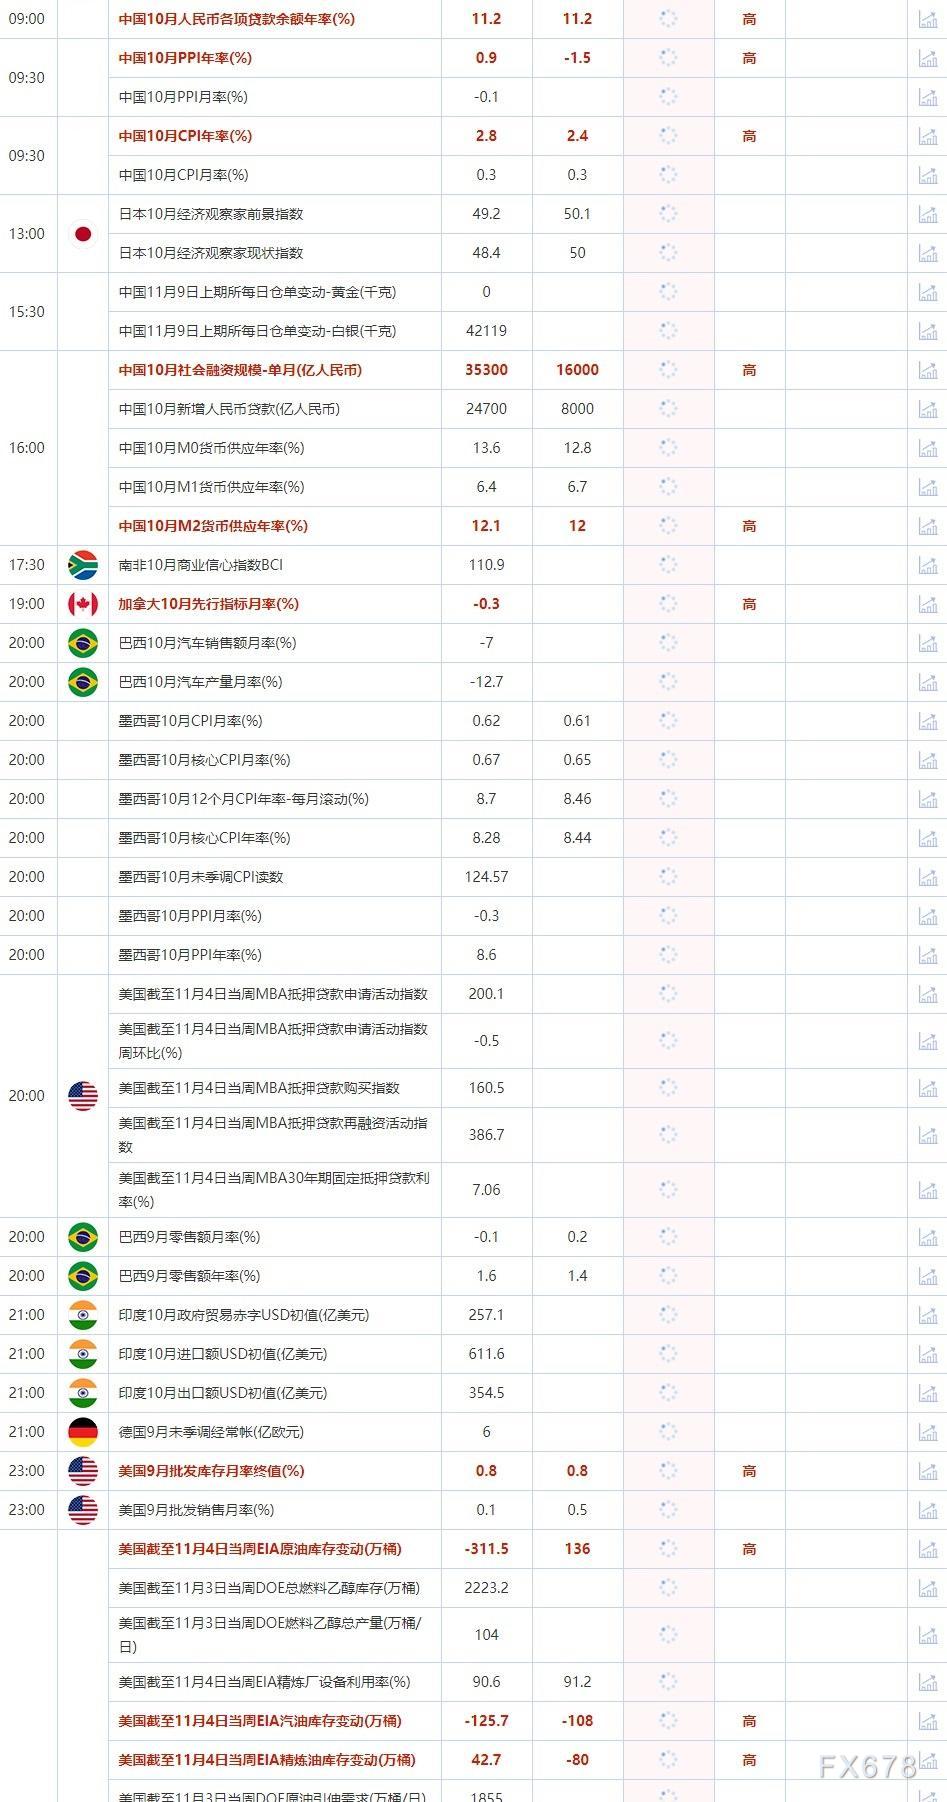Open chart icon for 中国10月CPI年率 row
The height and width of the screenshot is (1802, 947).
[x=927, y=136]
